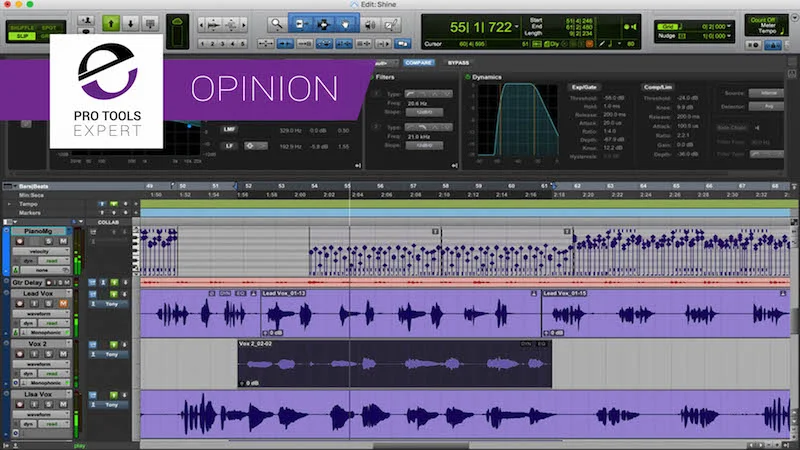Toggle the Dynamics section power button

(467, 77)
